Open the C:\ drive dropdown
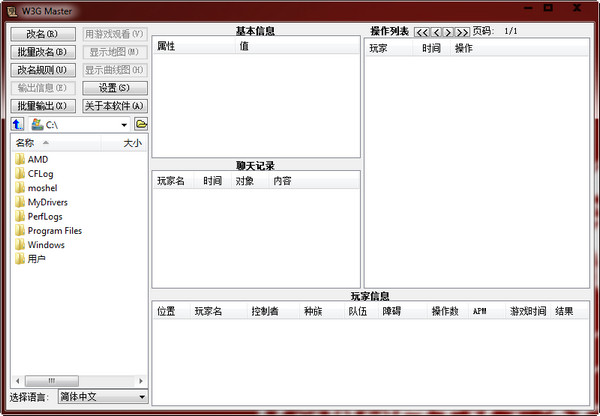Screen dimensions: 600x416 124,124
